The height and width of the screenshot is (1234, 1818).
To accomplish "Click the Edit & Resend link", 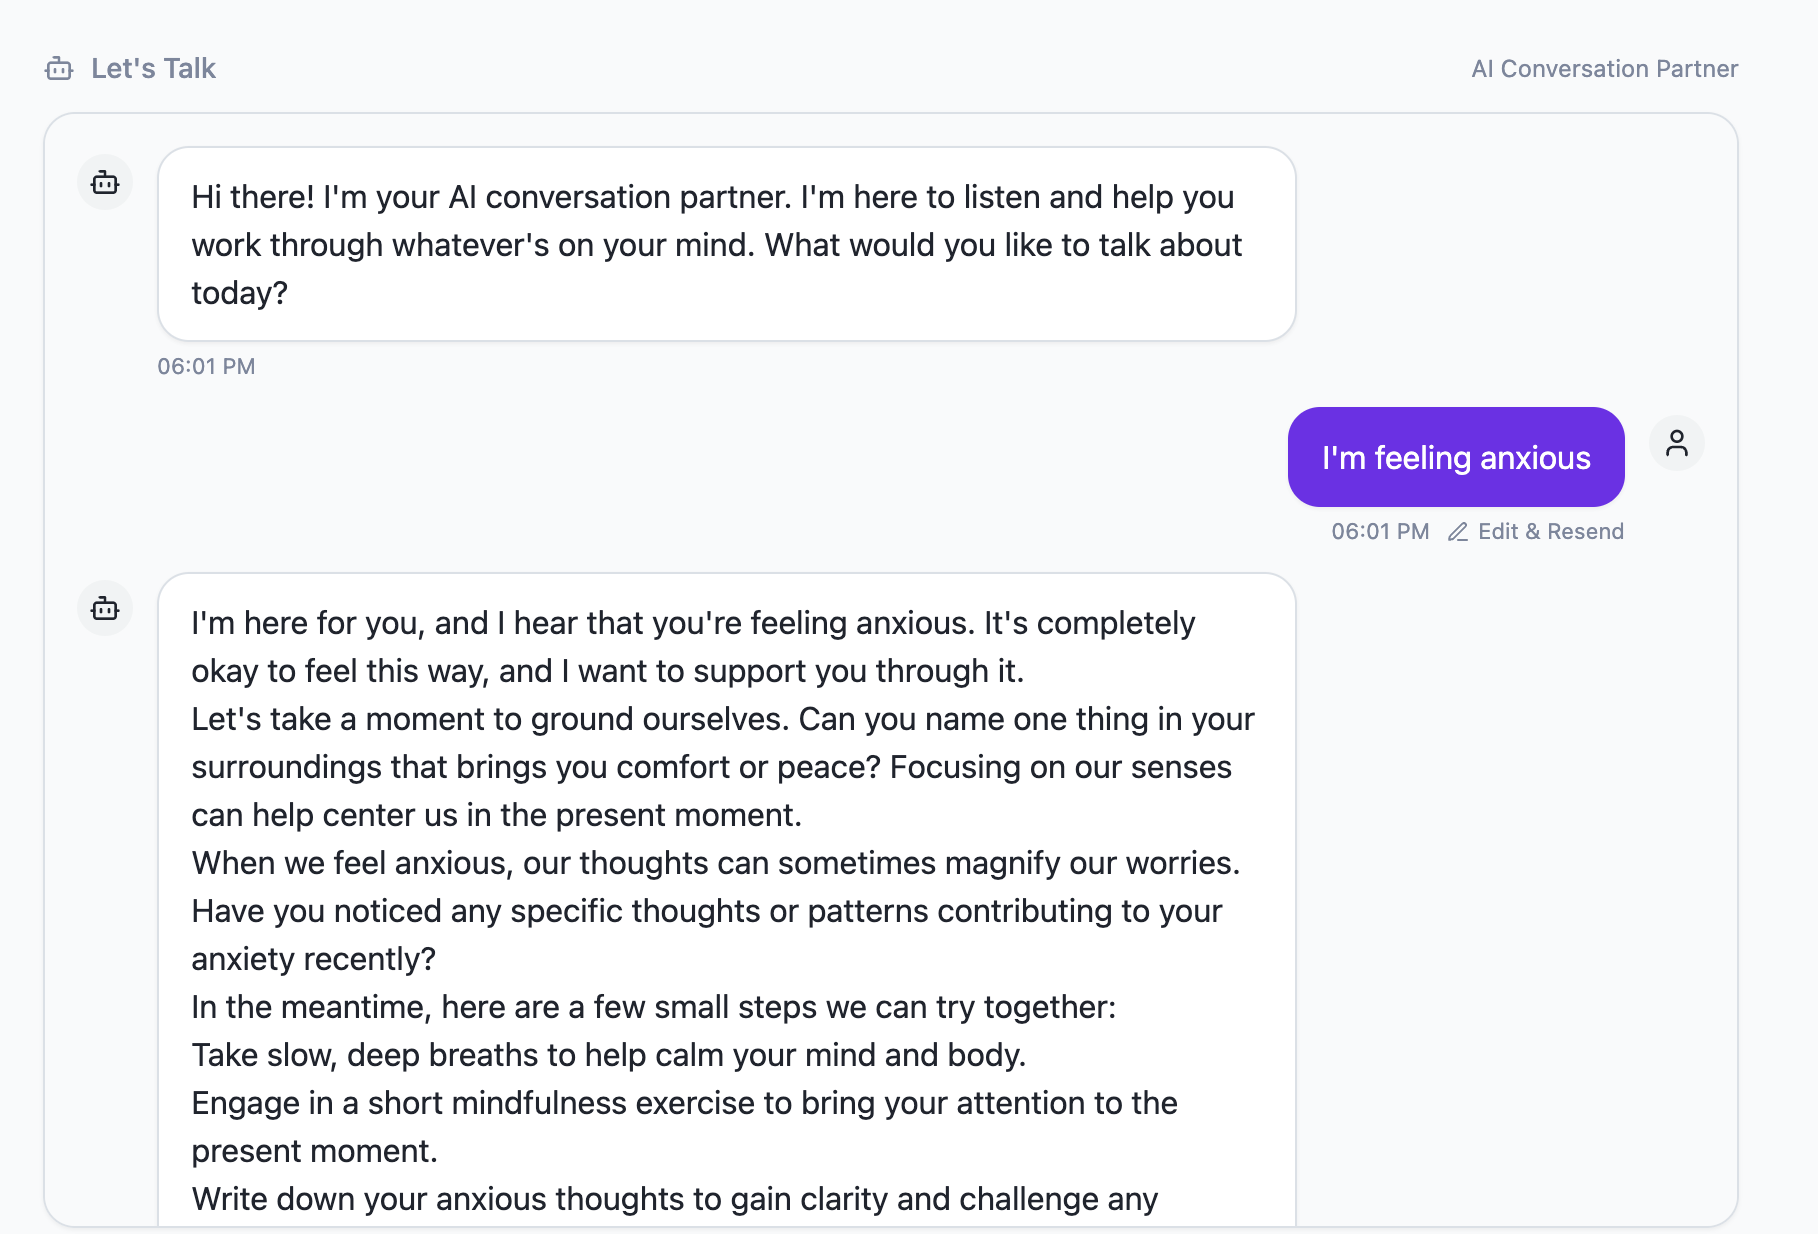I will 1551,531.
